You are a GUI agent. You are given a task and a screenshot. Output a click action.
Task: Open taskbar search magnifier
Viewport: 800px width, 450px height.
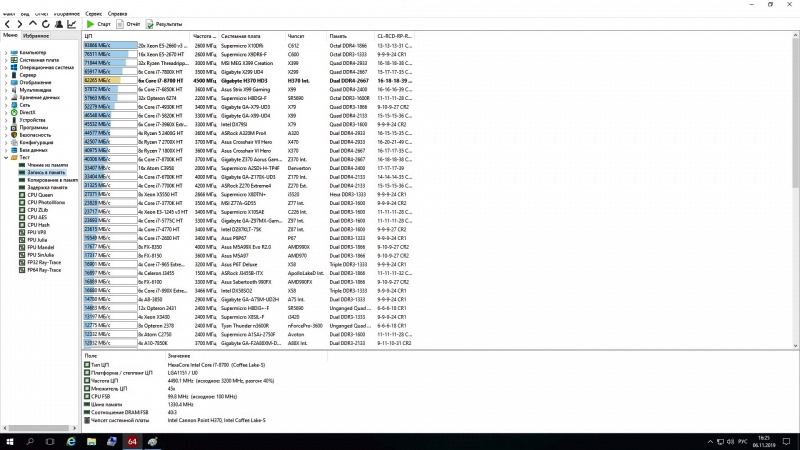[30, 442]
